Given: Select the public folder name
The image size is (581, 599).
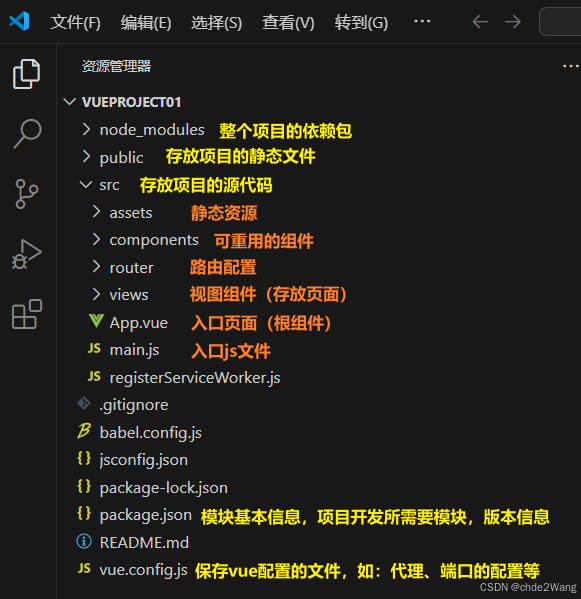Looking at the screenshot, I should click(121, 158).
